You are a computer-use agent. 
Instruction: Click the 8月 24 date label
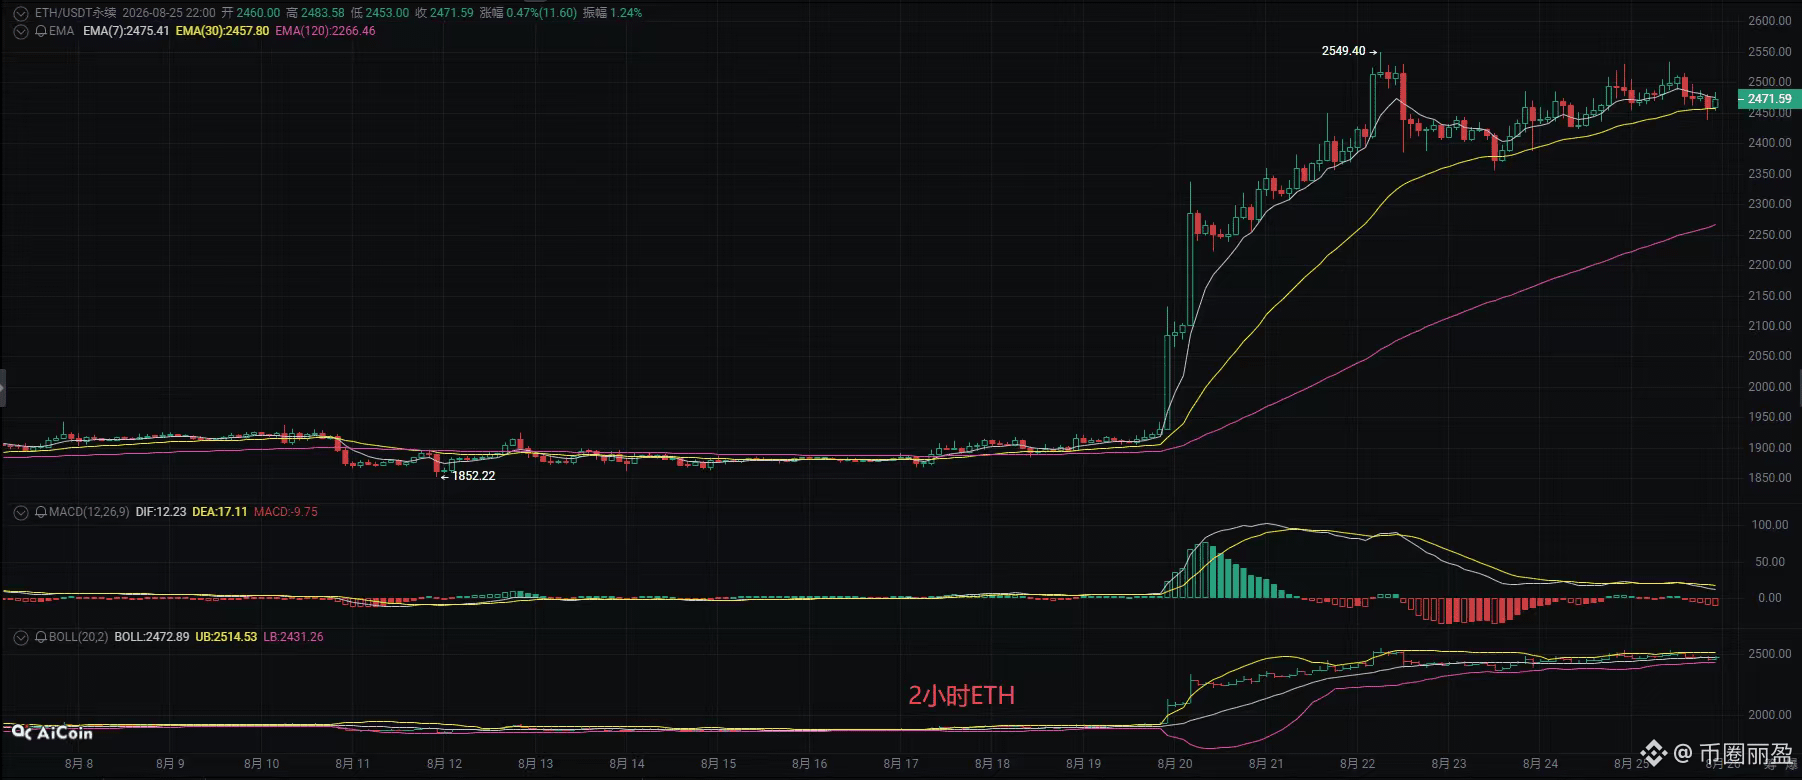point(1540,764)
